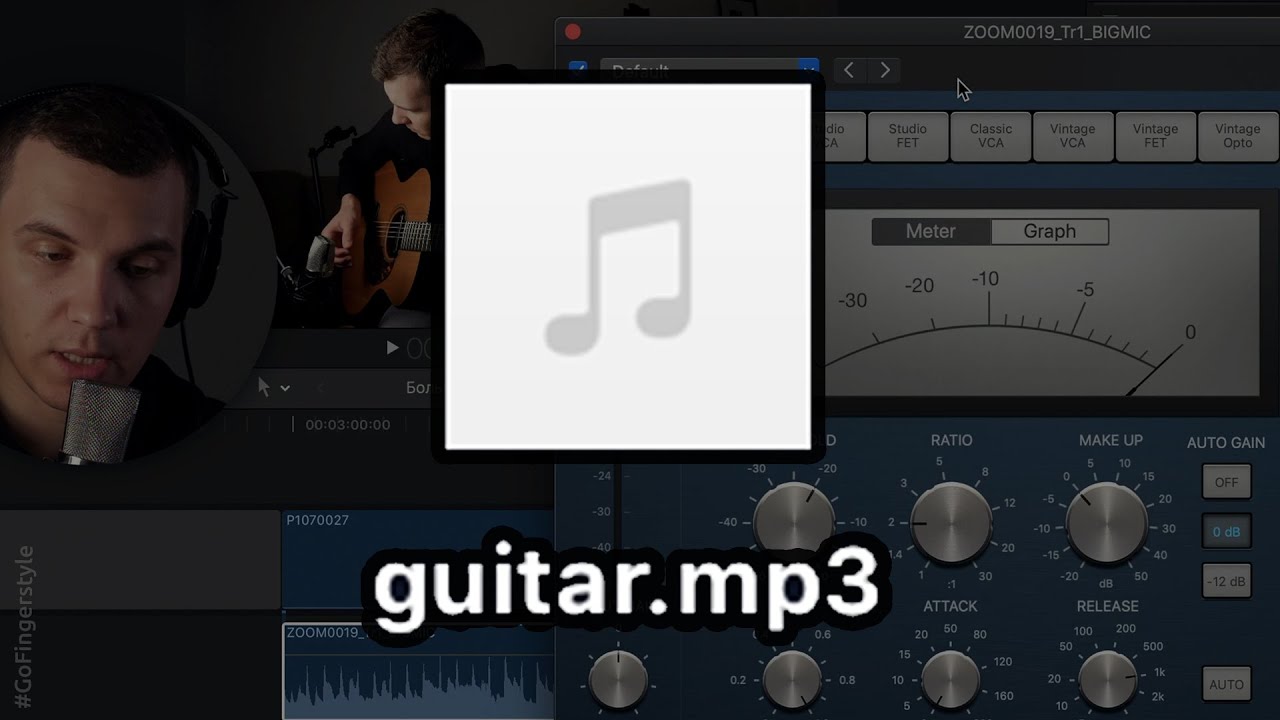Turn Auto Gain OFF
1280x720 pixels.
point(1226,482)
